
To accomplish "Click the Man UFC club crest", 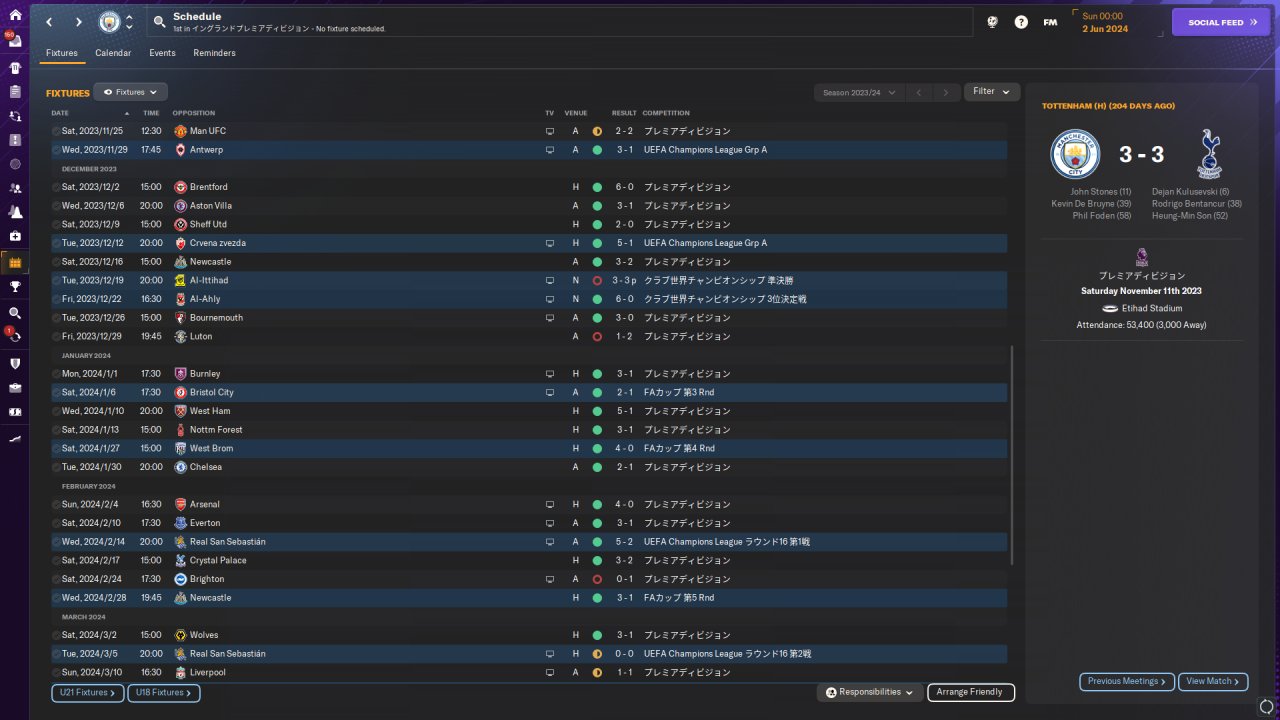I will click(x=180, y=131).
